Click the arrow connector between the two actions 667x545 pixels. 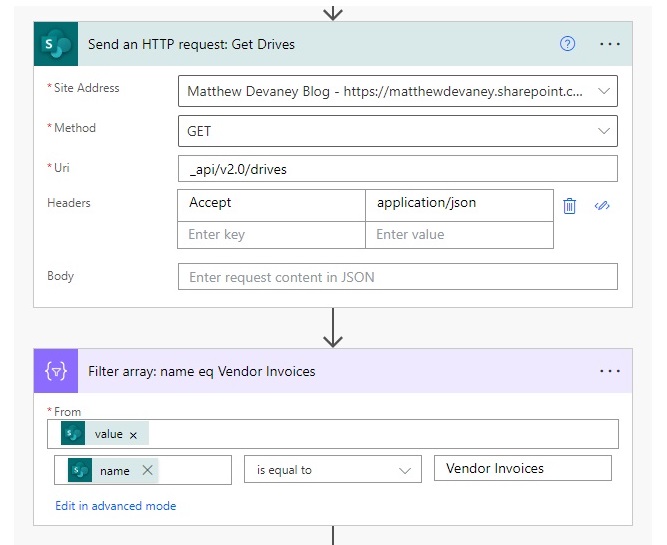333,327
